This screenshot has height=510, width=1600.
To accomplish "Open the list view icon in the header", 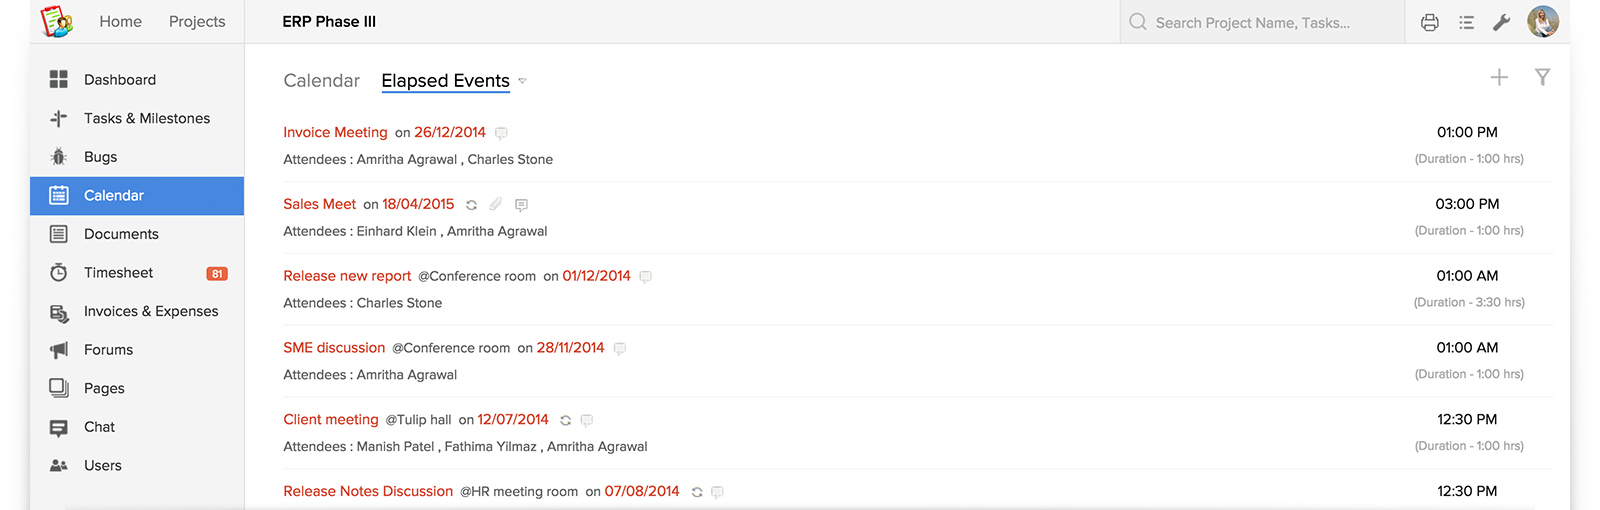I will click(1466, 22).
